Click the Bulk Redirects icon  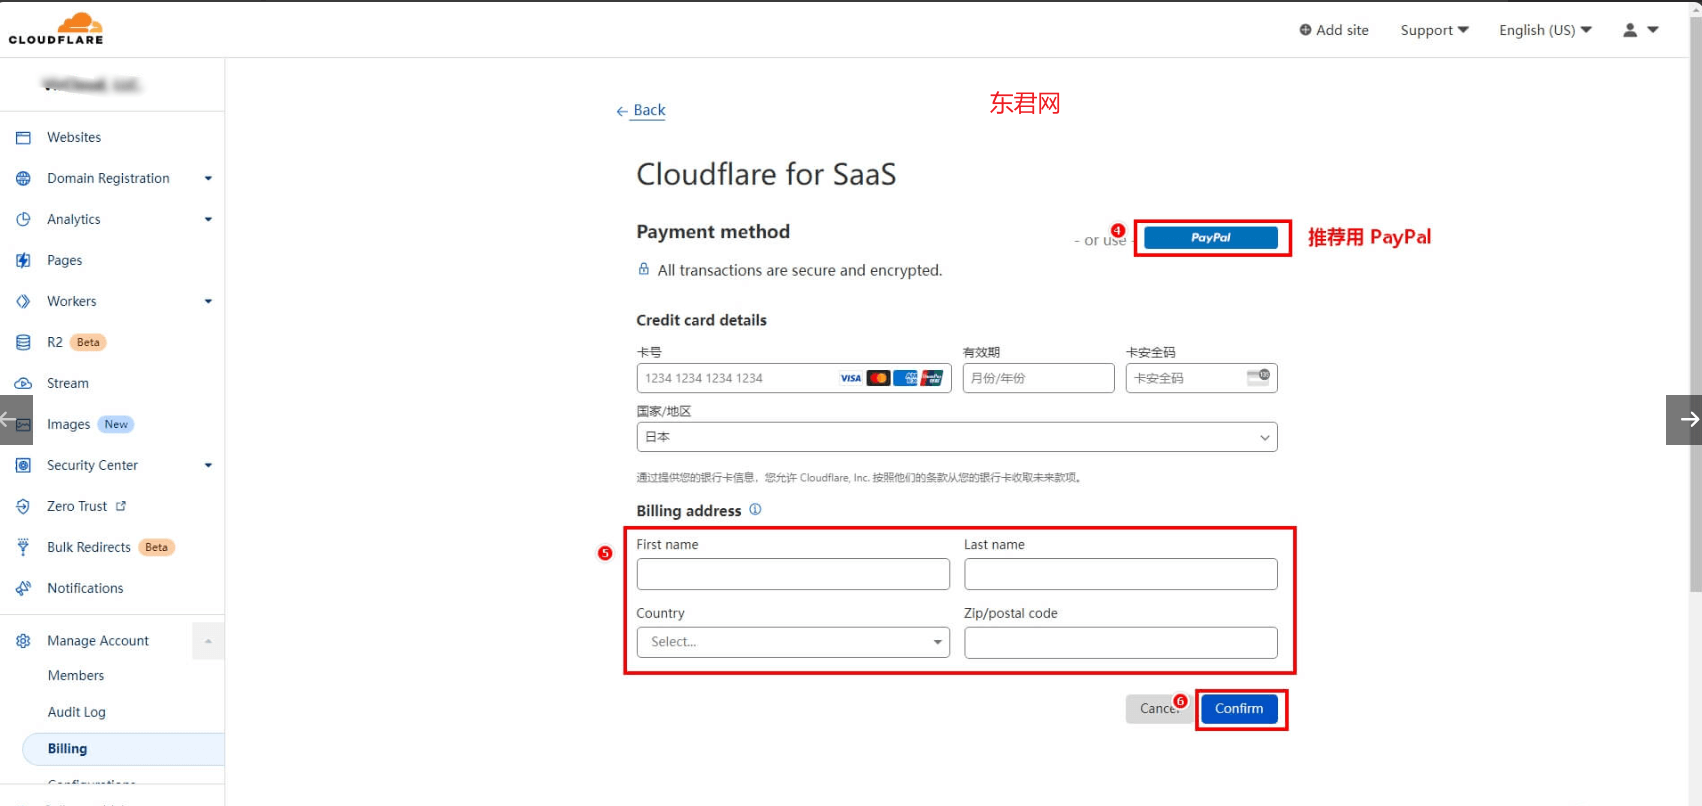click(x=23, y=547)
